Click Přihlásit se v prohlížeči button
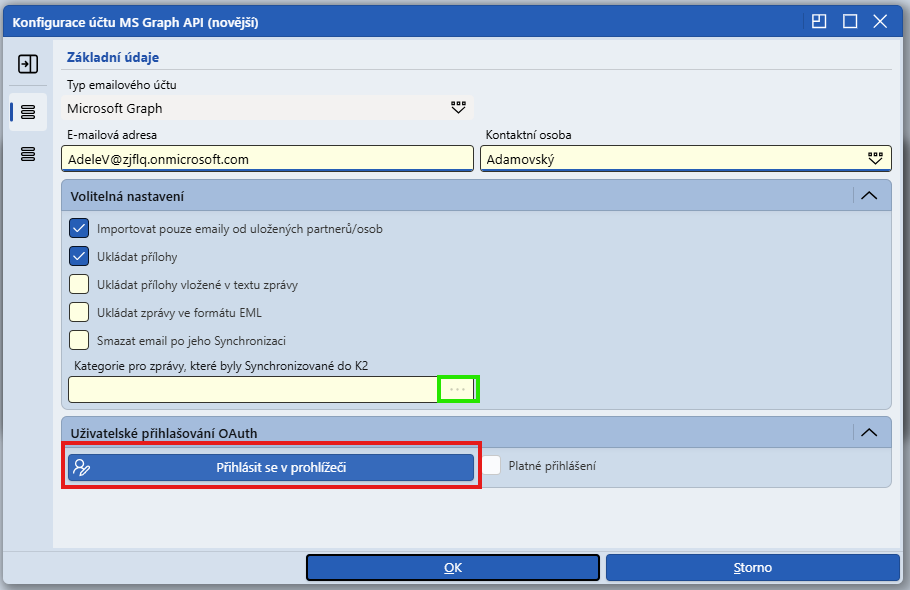This screenshot has width=910, height=590. point(271,468)
